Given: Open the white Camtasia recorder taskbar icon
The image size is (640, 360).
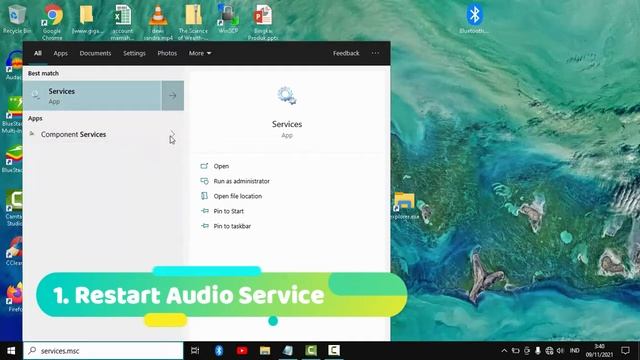Looking at the screenshot, I should 334,351.
